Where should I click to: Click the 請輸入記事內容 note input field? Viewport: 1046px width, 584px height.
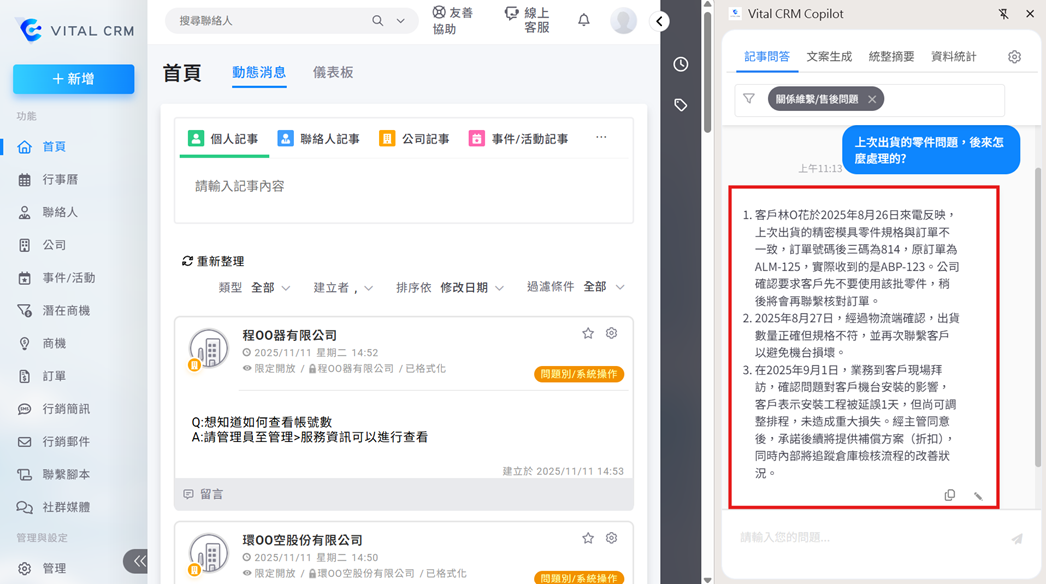point(402,187)
